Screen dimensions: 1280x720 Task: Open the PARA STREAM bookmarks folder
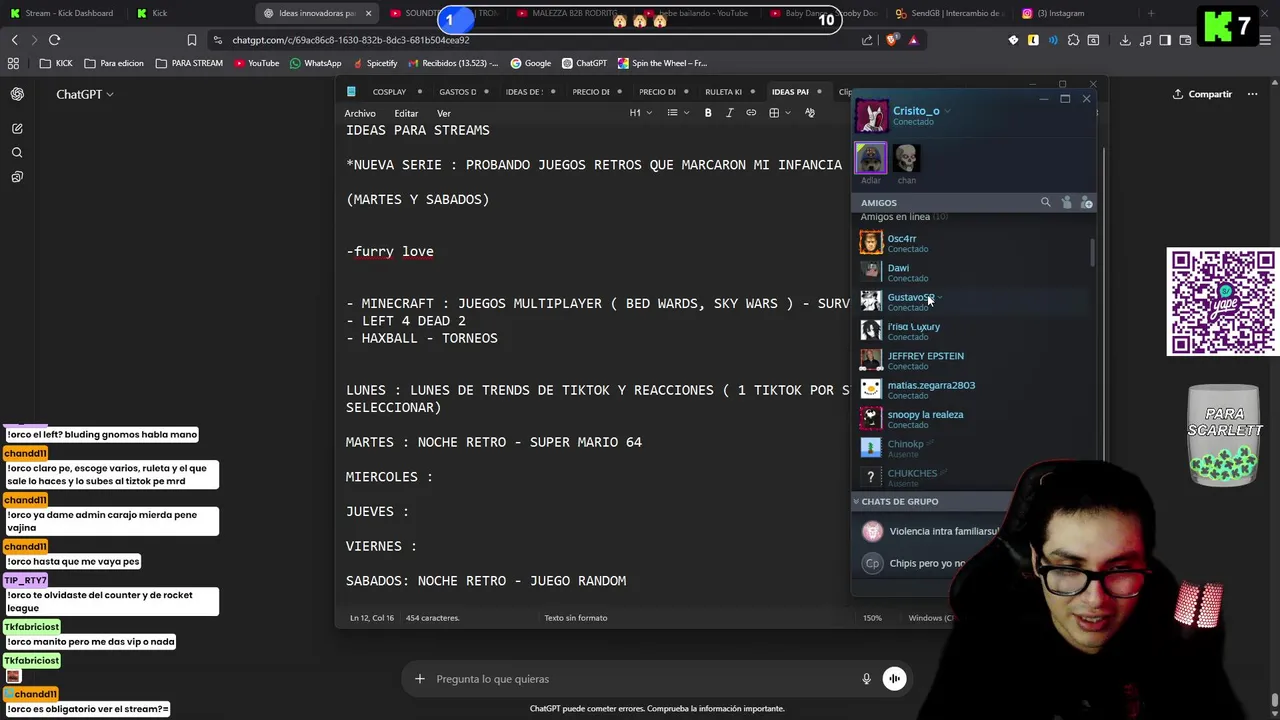pos(188,63)
